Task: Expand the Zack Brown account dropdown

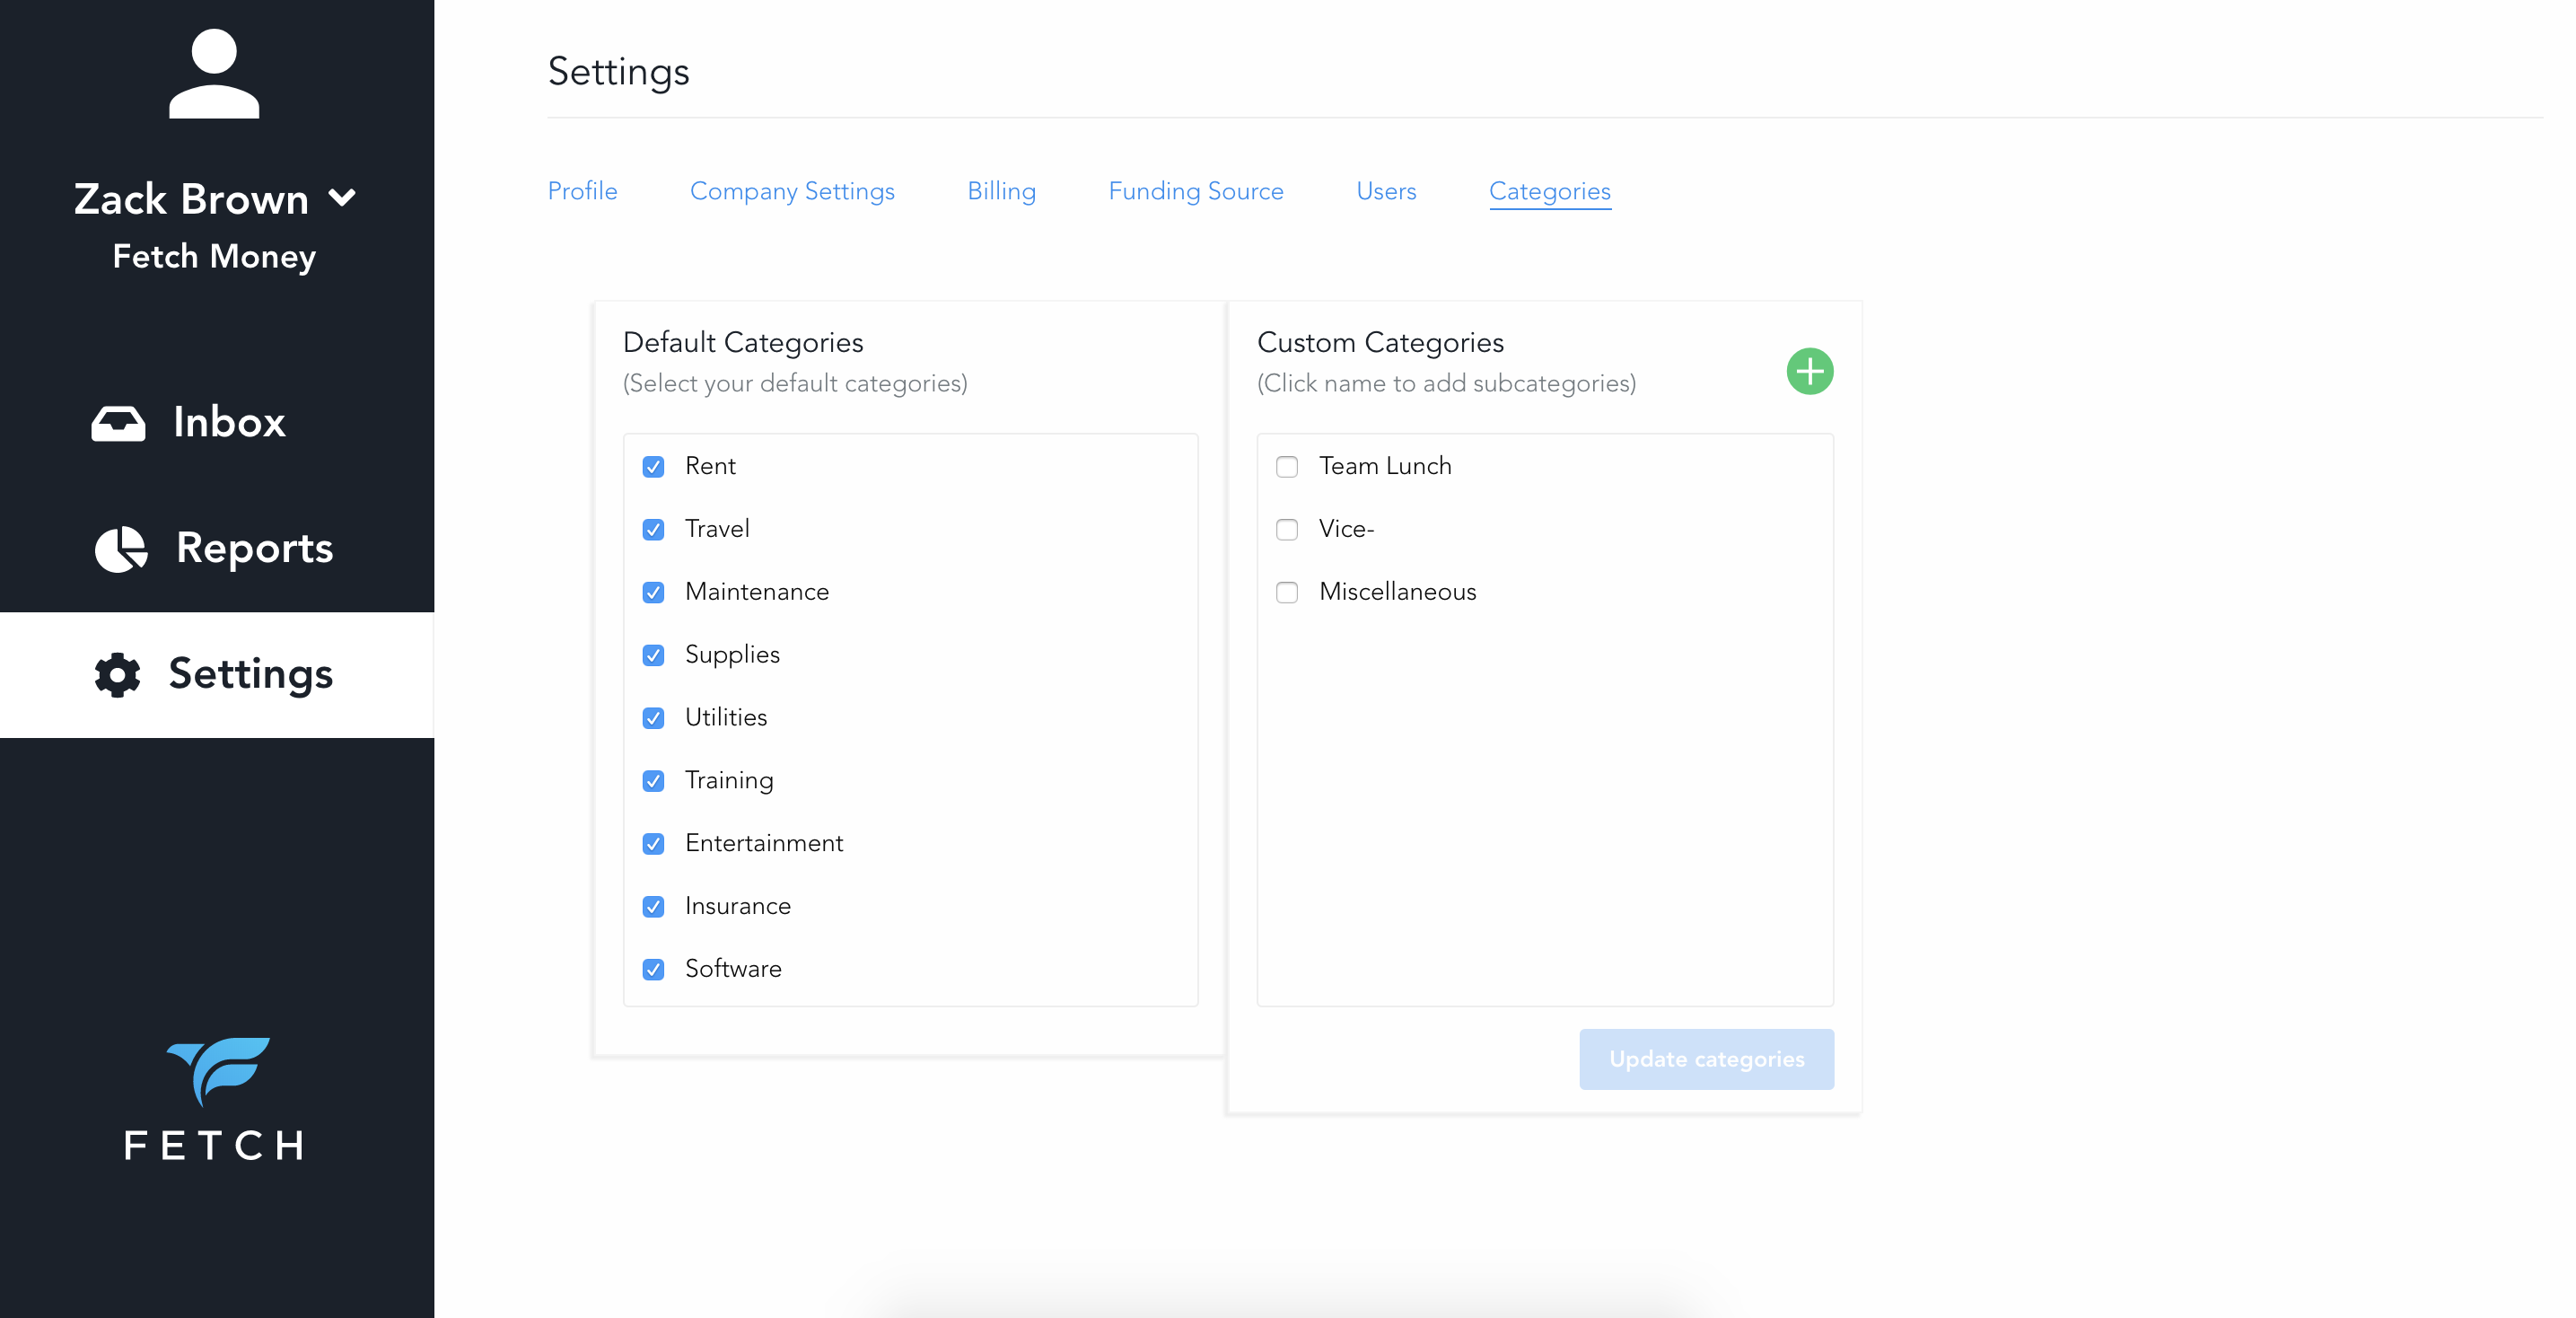Action: (x=342, y=198)
